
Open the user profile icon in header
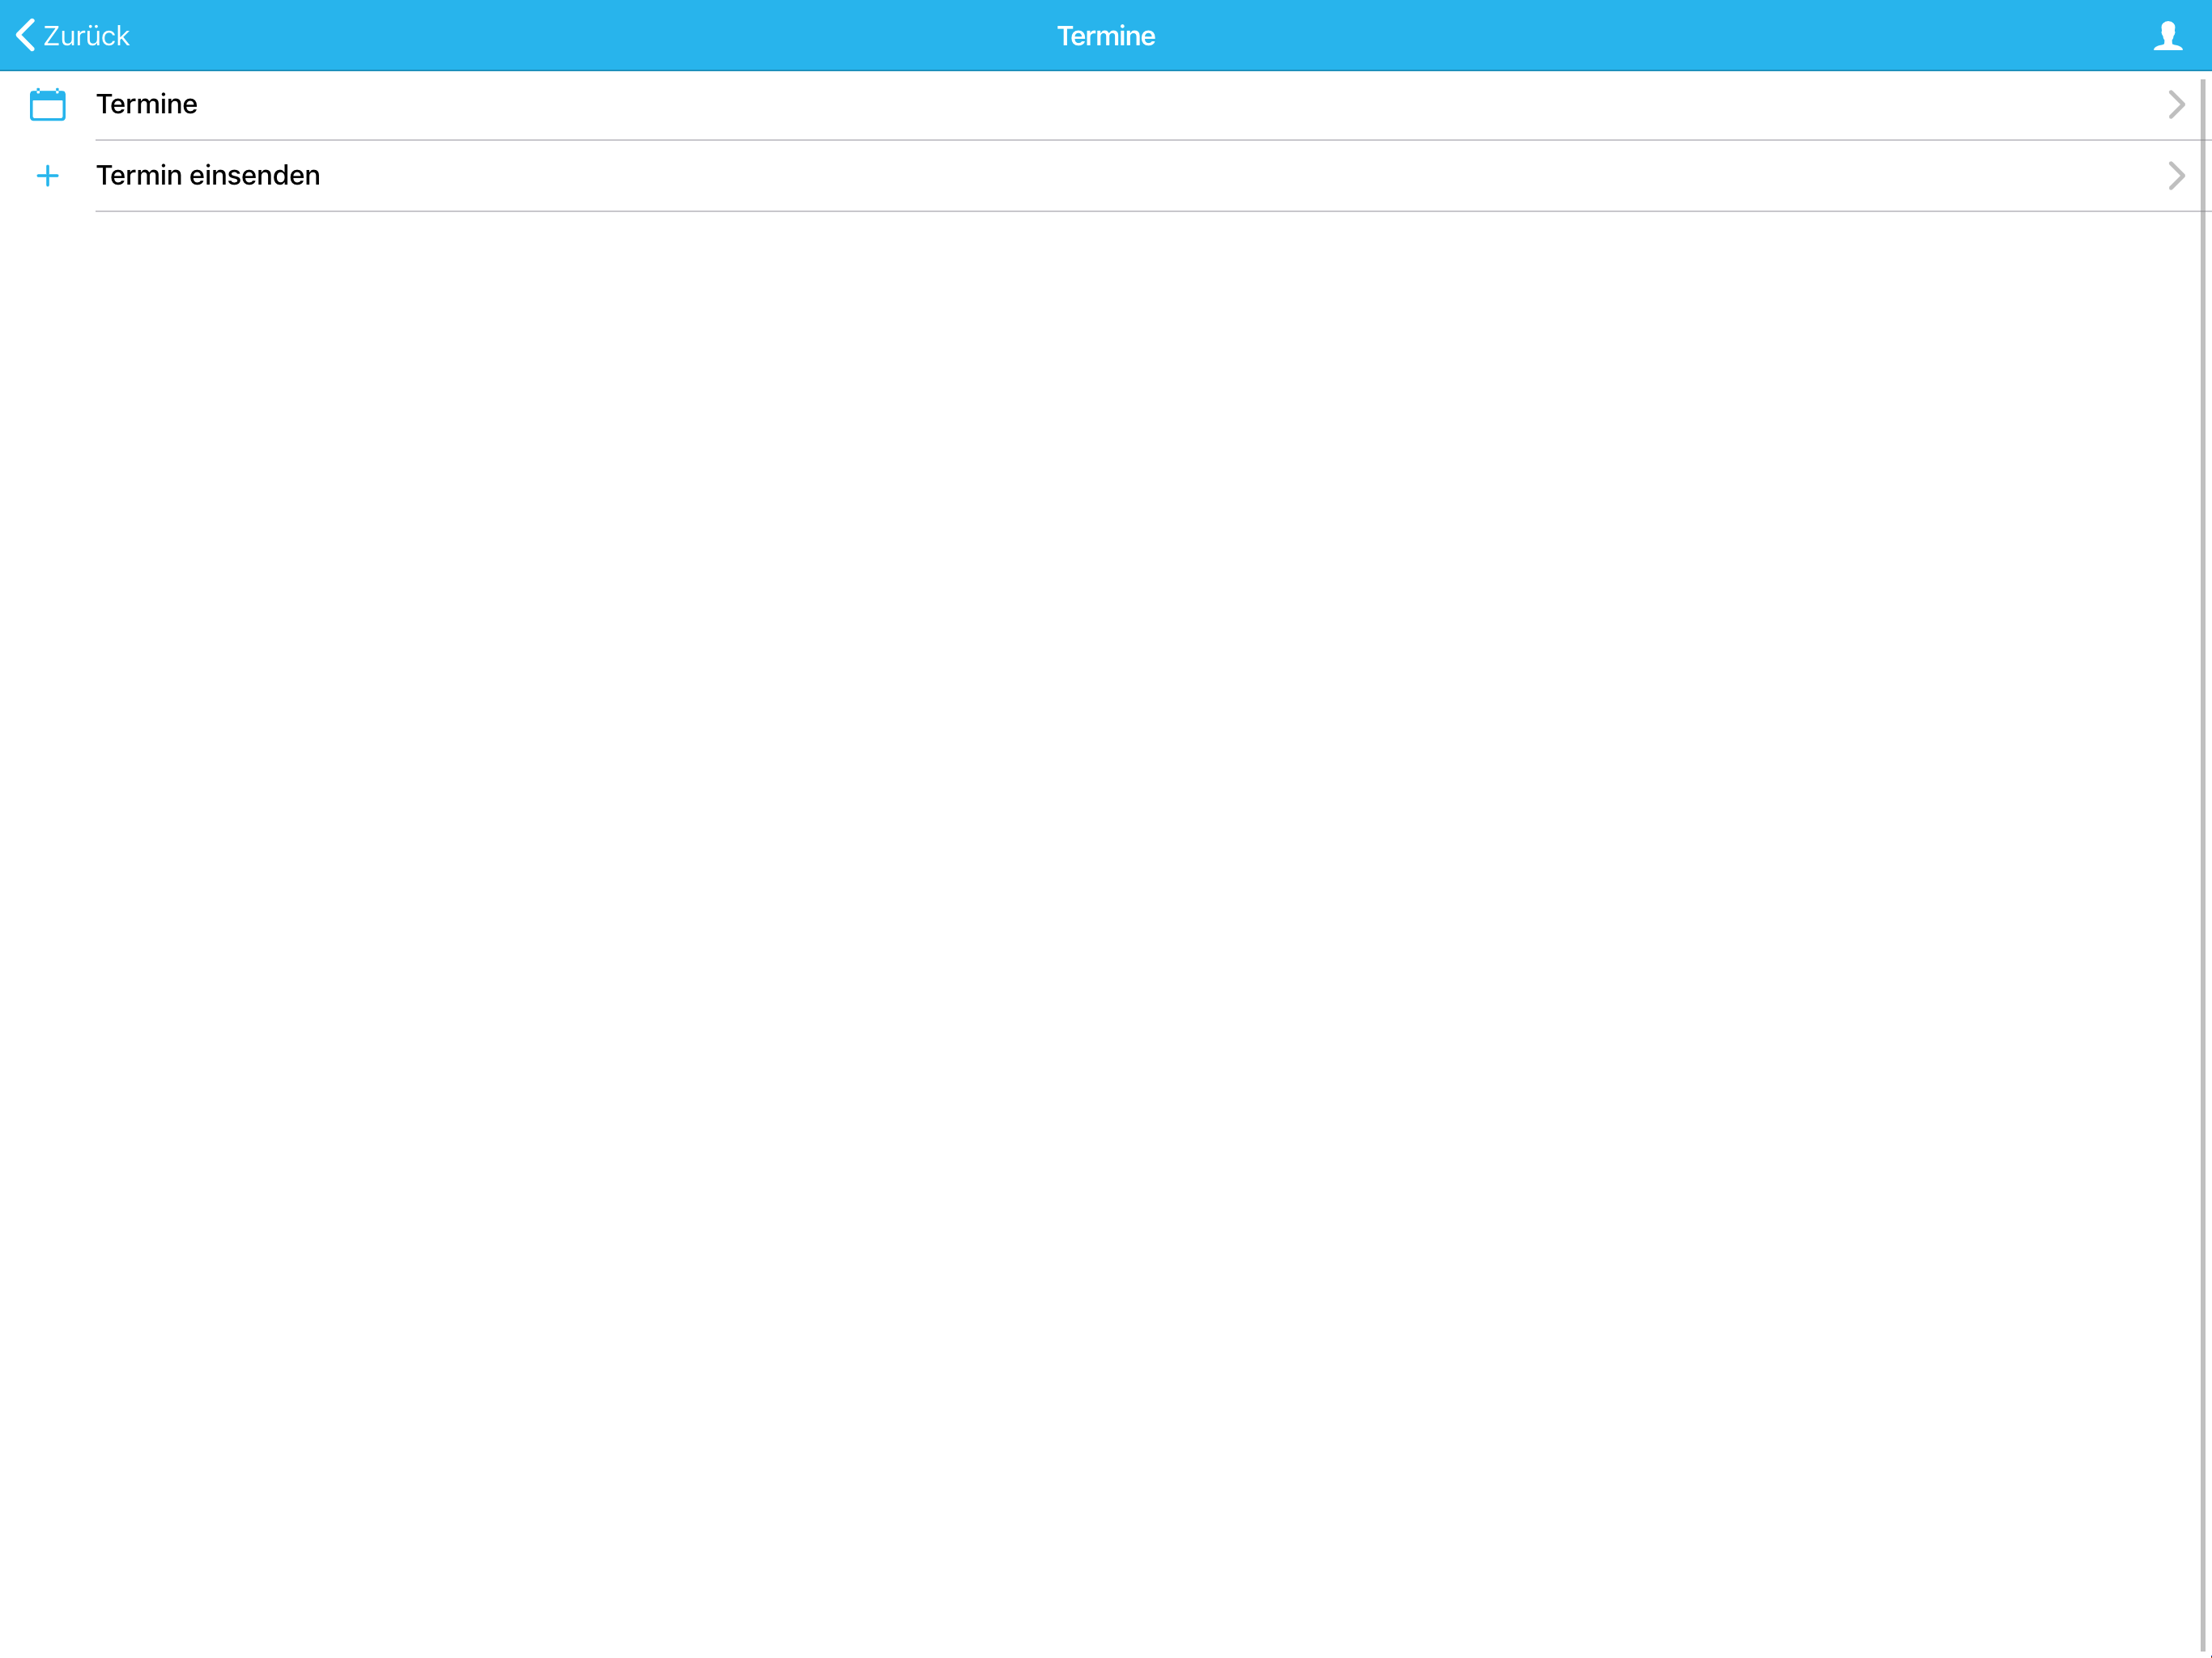2167,36
